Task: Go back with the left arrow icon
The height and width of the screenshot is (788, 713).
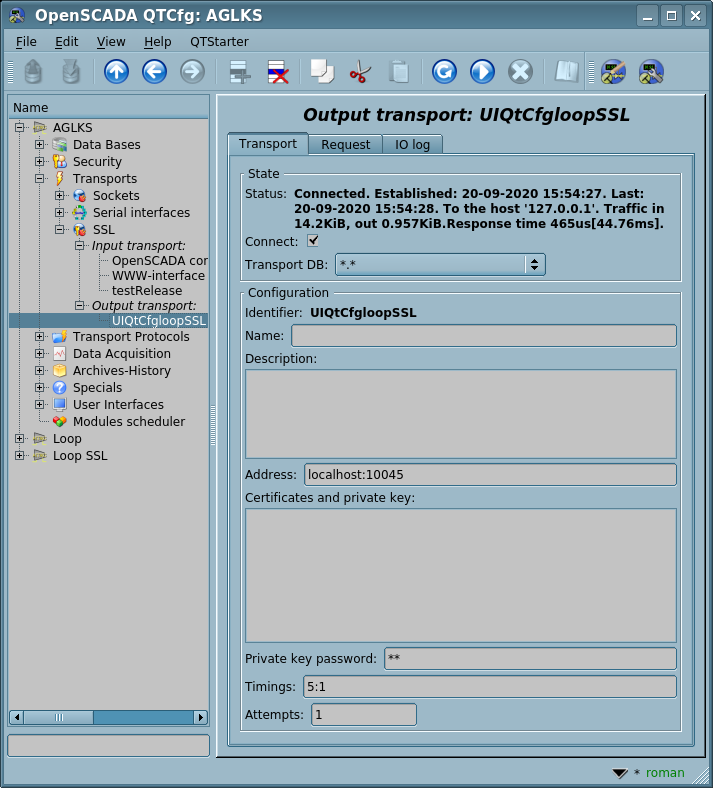Action: click(x=154, y=71)
